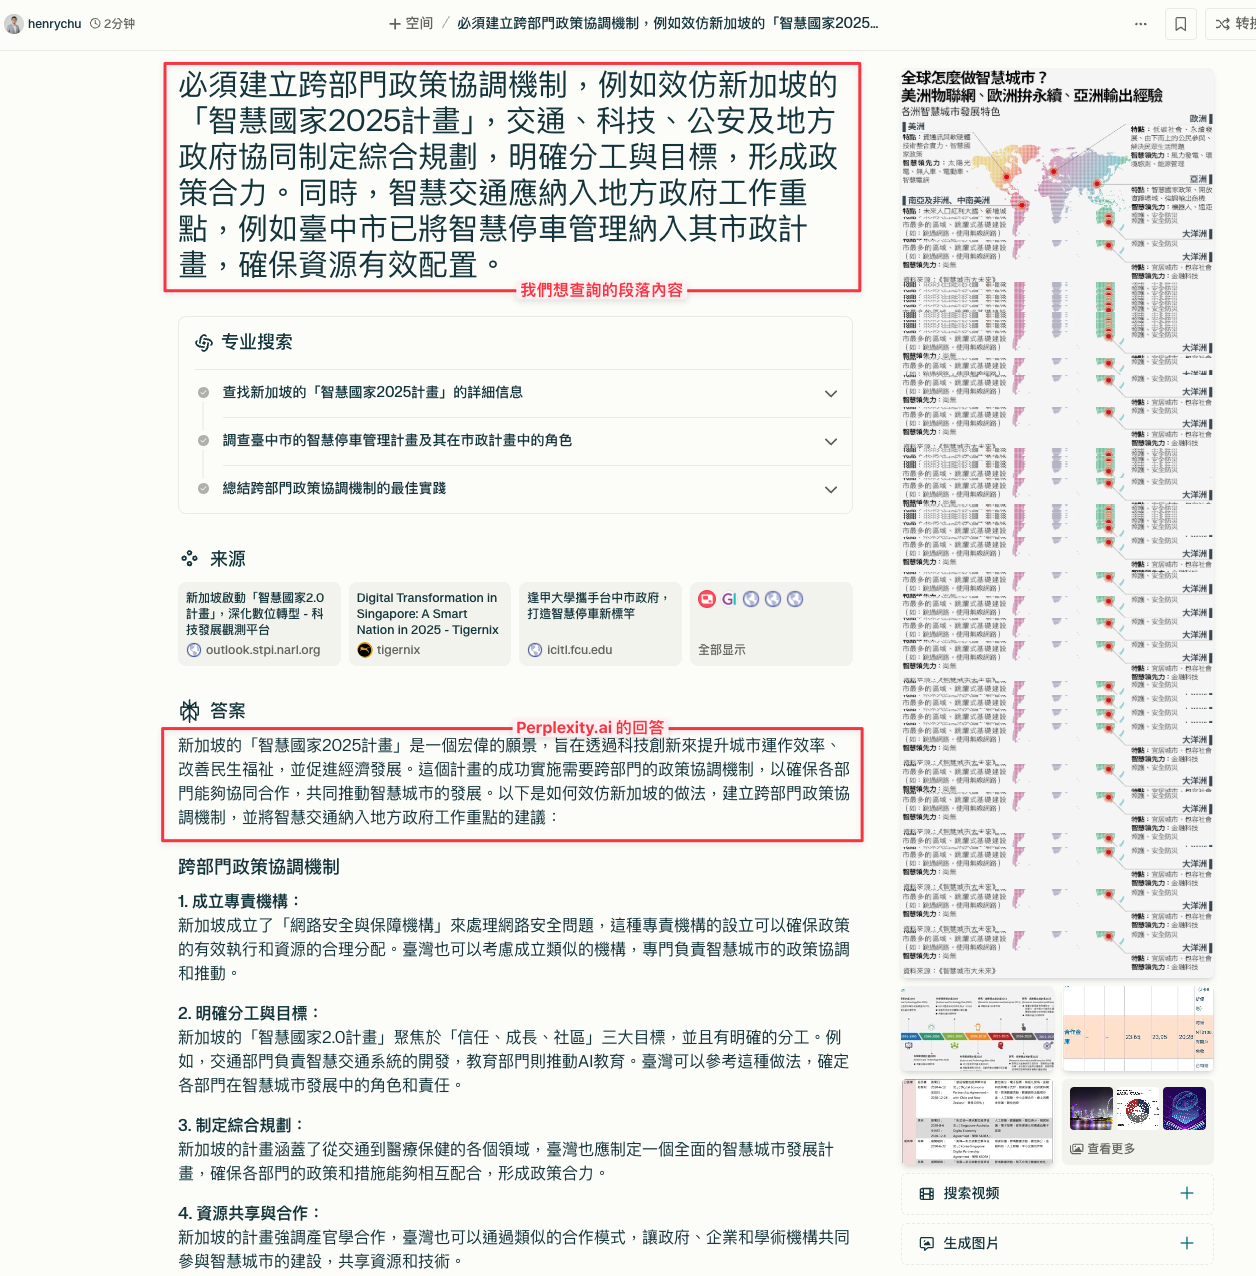Screen dimensions: 1256x1276
Task: Click the globe favicon for icitl.fcu.edu
Action: pos(535,650)
